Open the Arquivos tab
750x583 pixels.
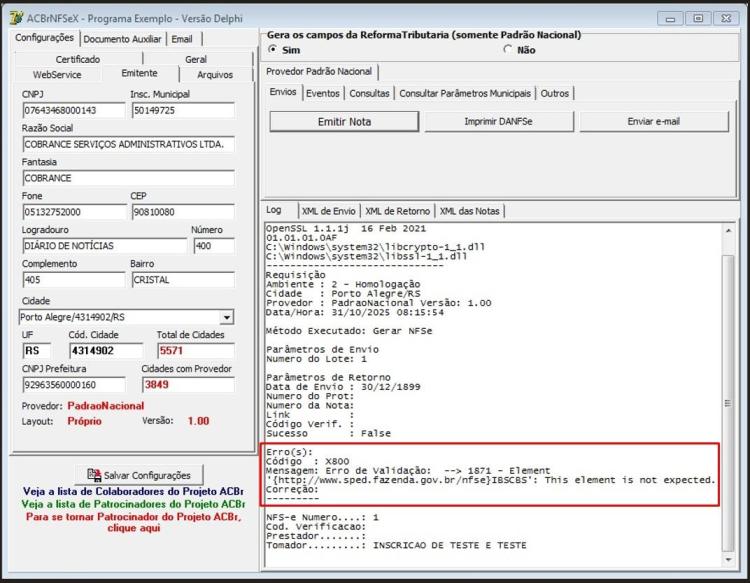(x=215, y=75)
